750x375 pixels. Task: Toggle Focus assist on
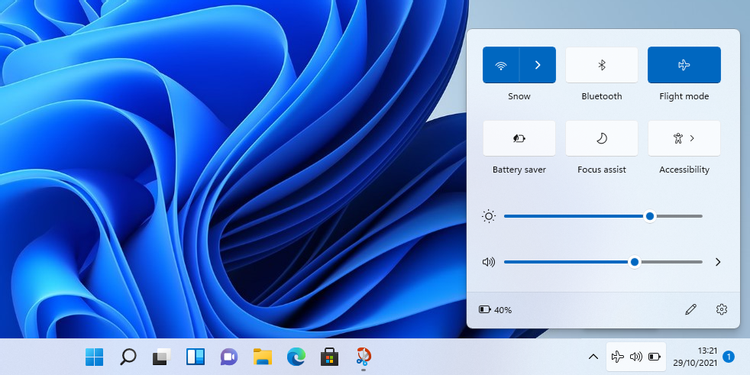pos(602,138)
